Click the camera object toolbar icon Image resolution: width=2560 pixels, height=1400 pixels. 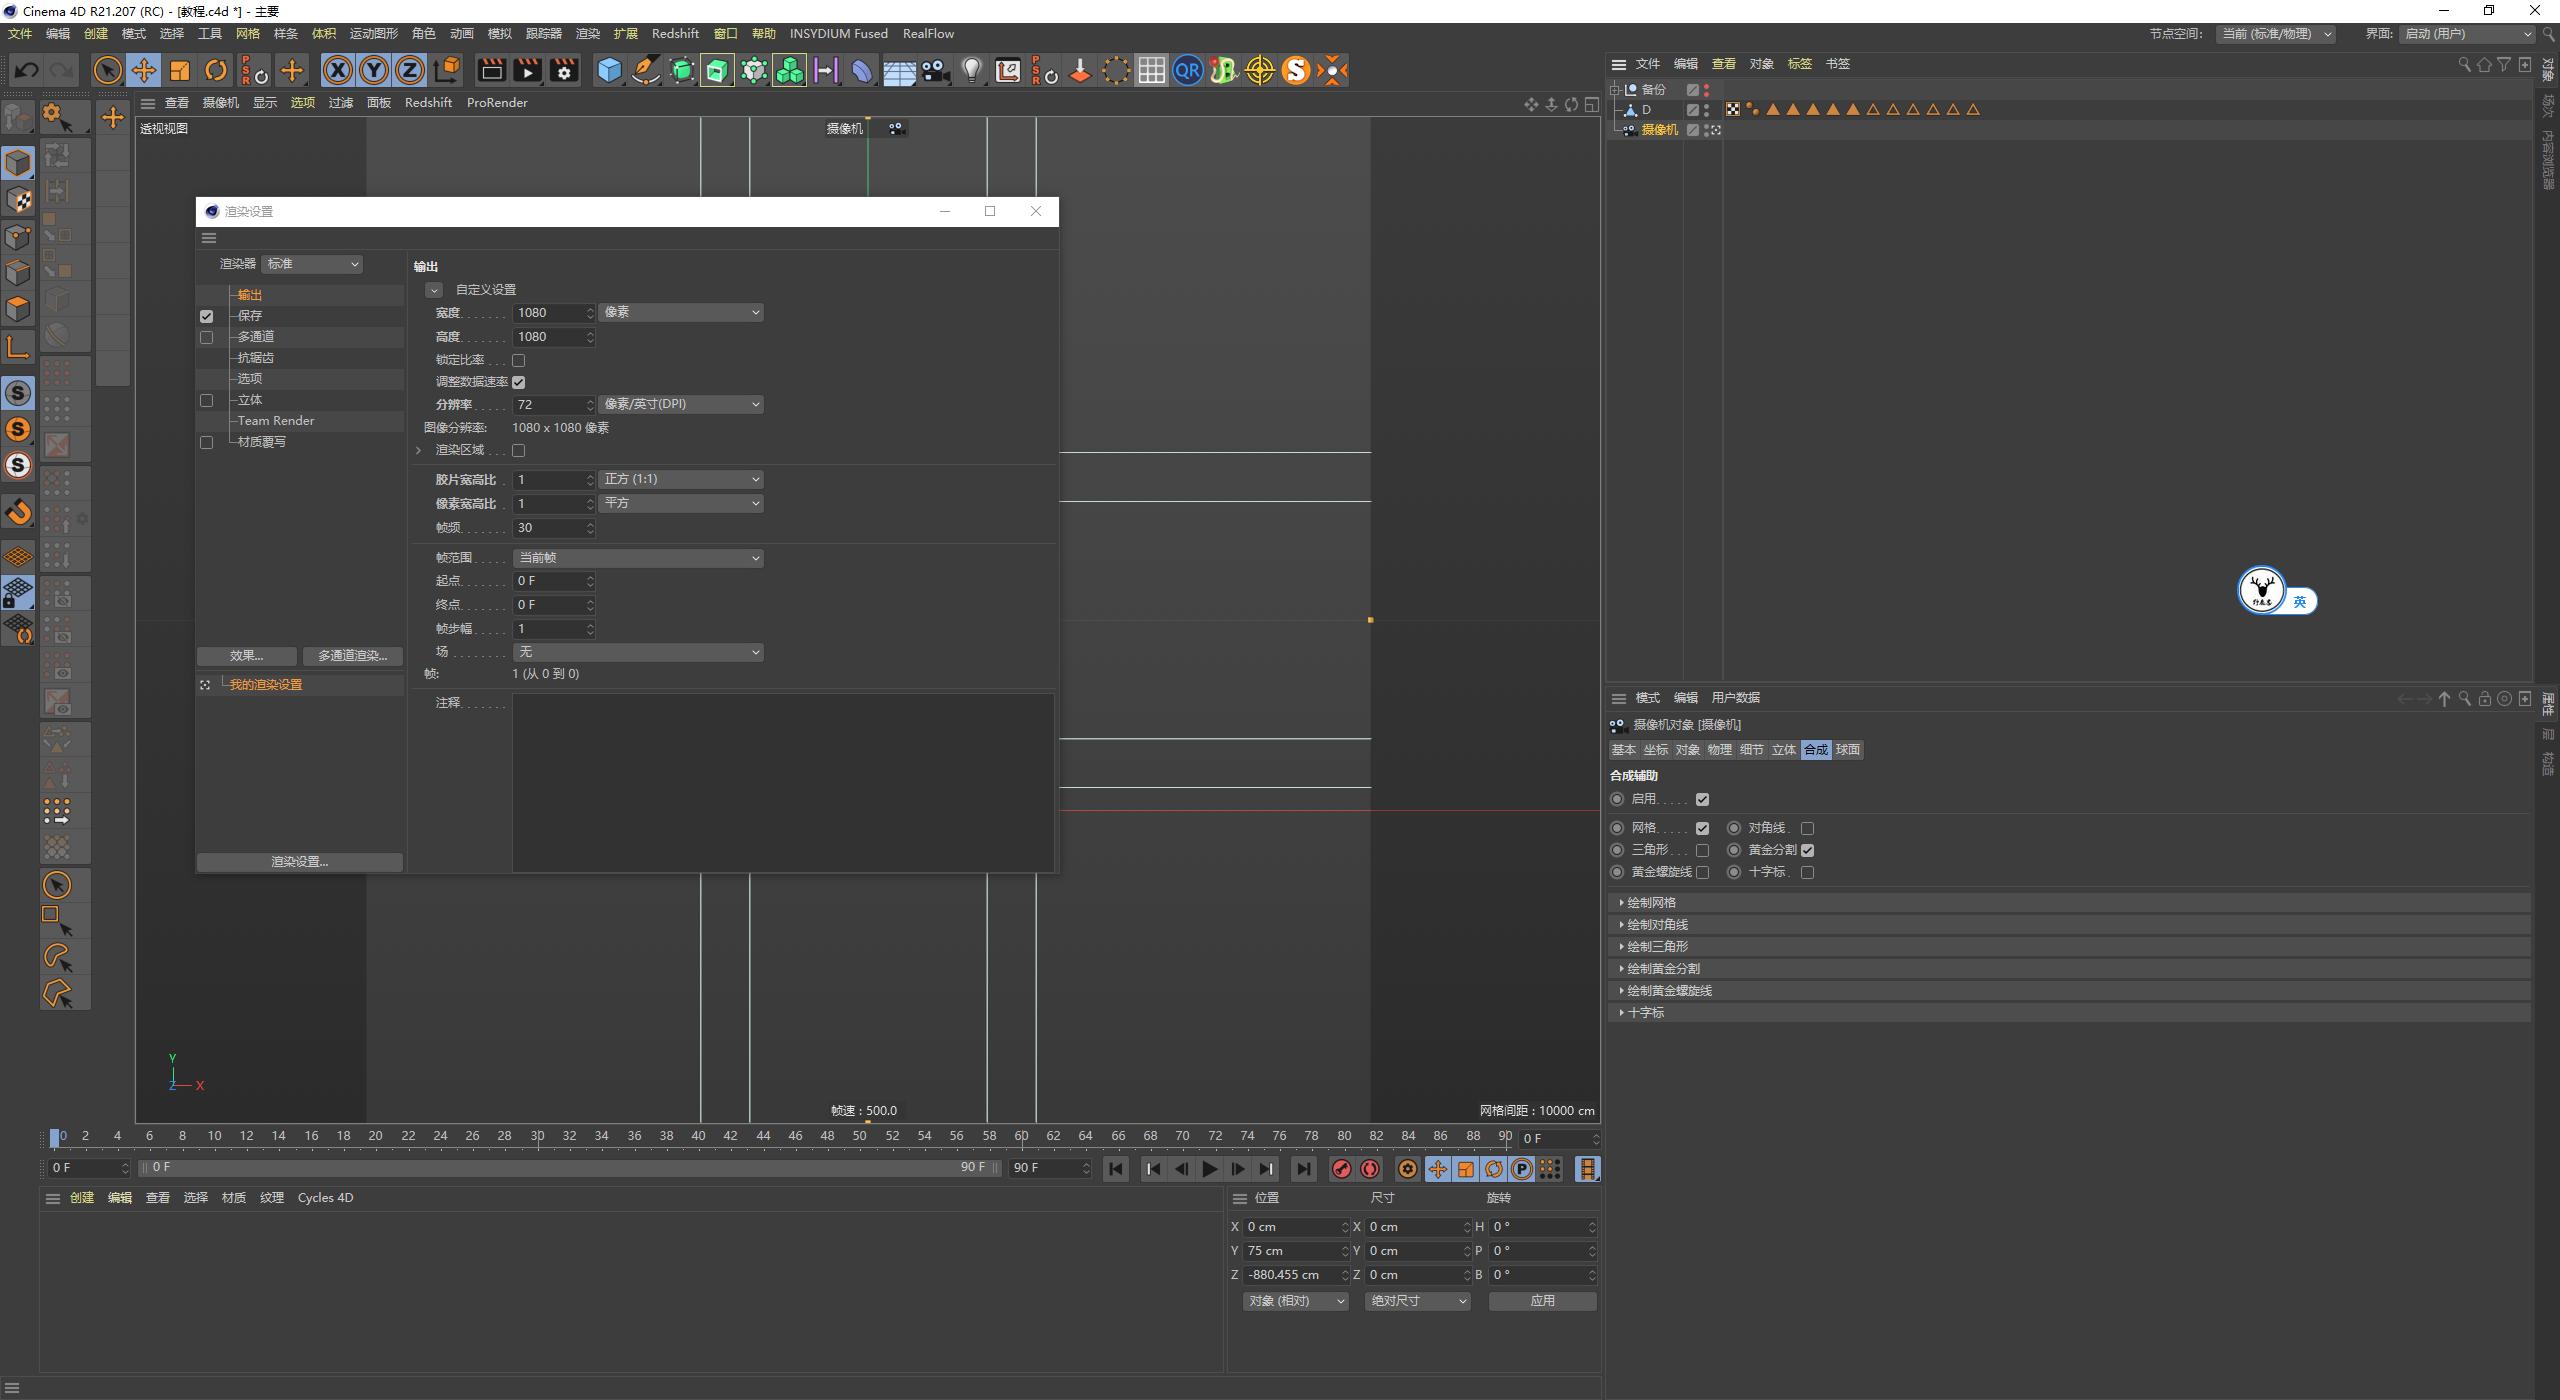pos(935,70)
